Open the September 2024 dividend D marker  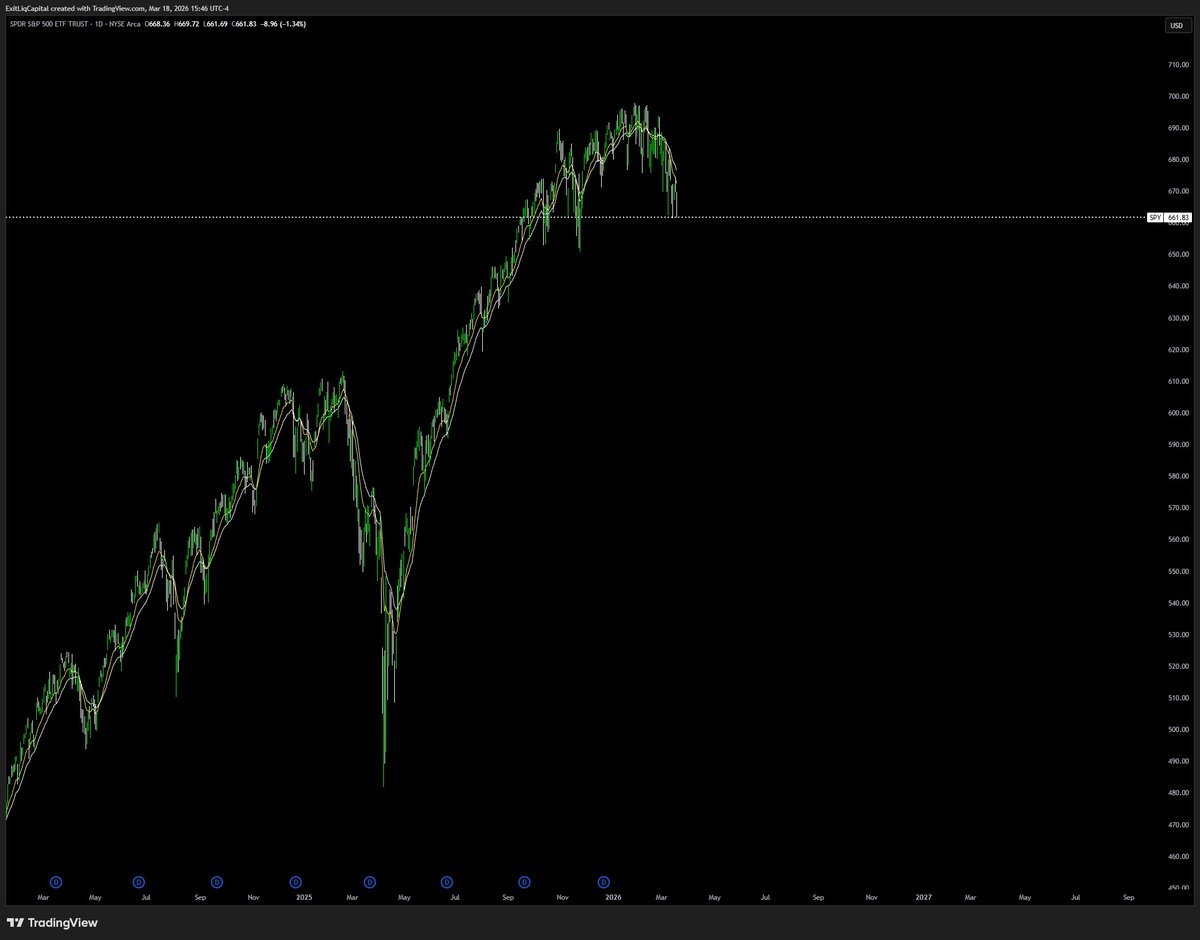click(x=217, y=882)
